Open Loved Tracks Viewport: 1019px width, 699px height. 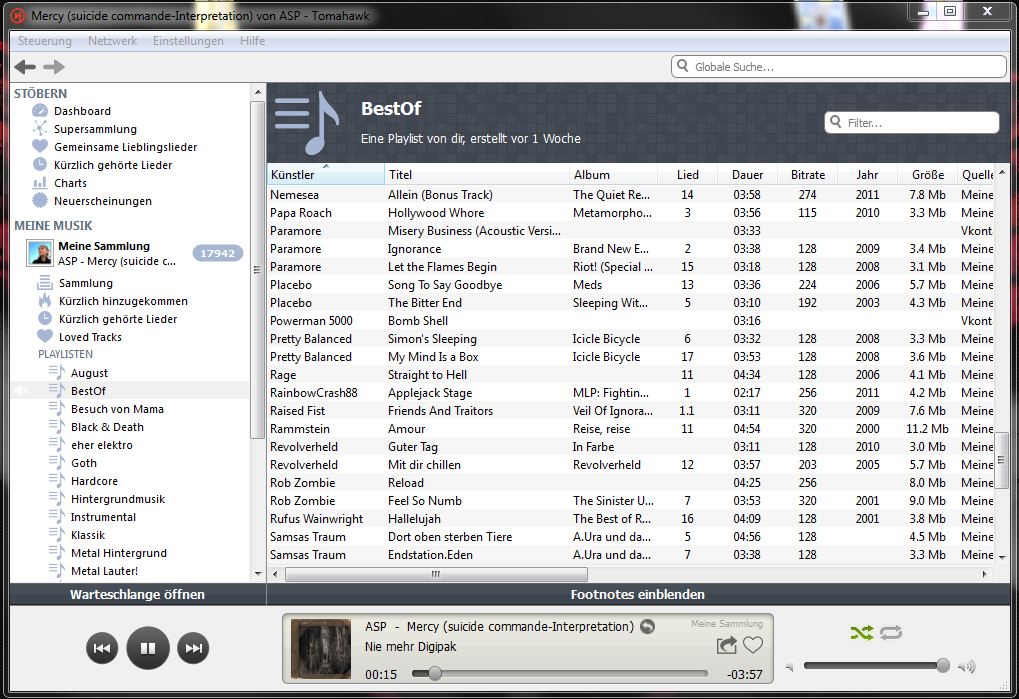pos(90,337)
